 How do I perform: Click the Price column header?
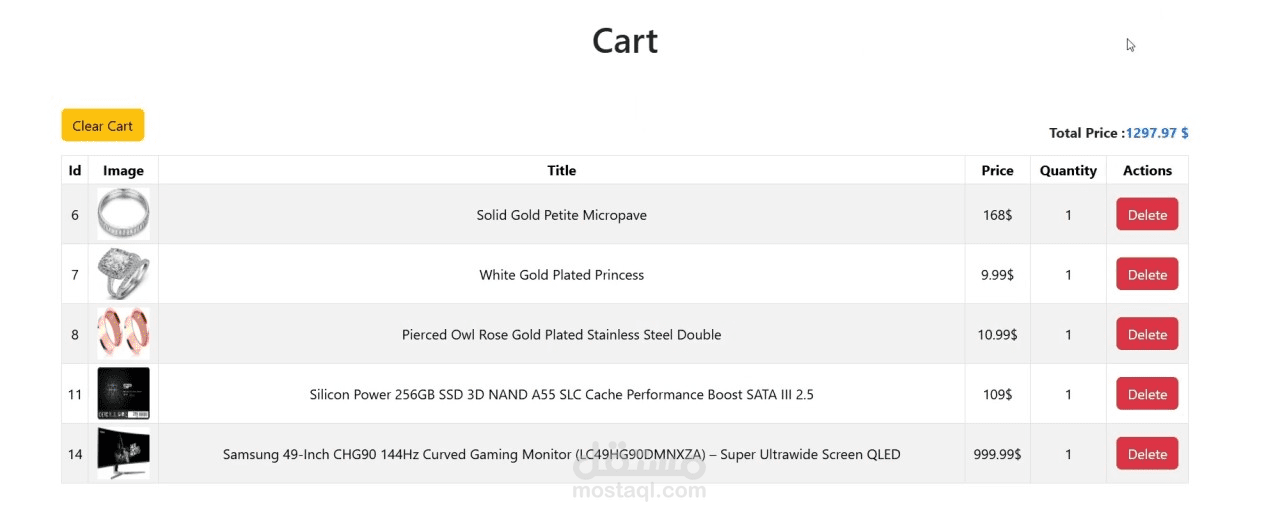click(x=997, y=171)
